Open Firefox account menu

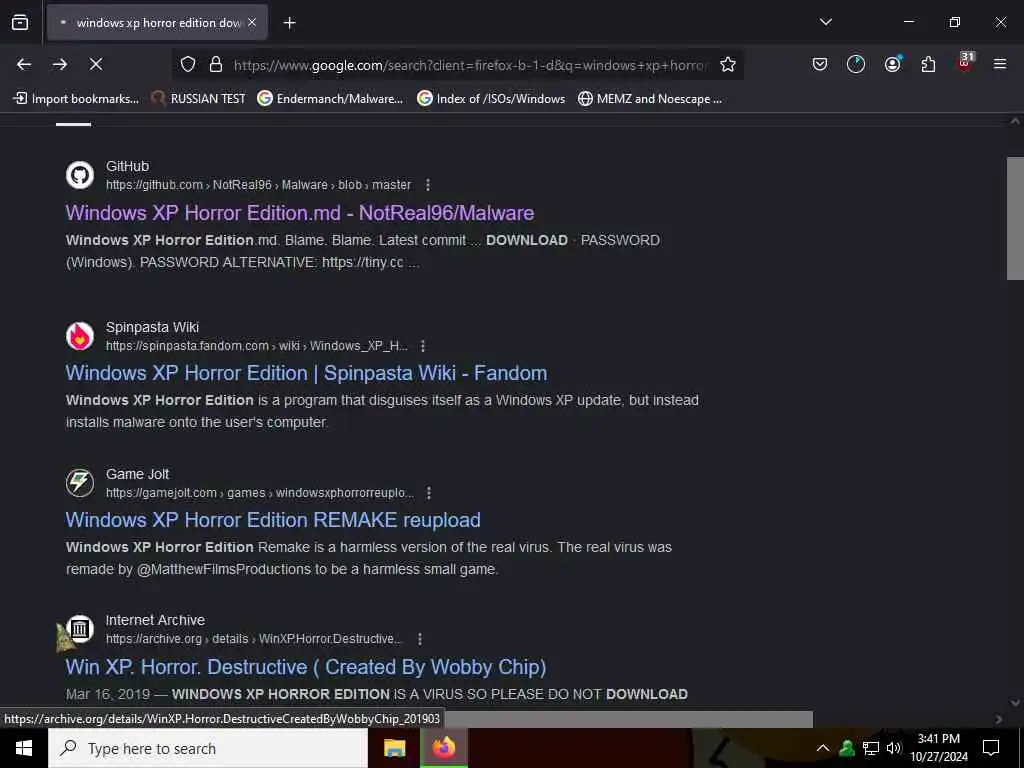pos(892,63)
